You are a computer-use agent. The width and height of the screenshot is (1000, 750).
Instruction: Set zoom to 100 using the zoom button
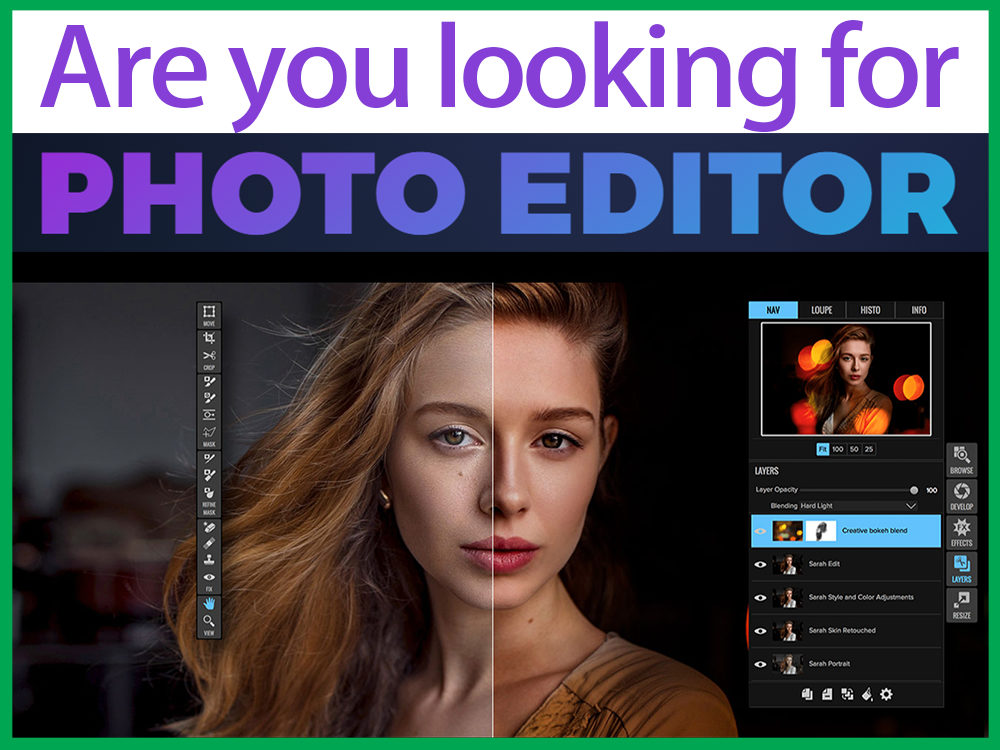tap(837, 449)
